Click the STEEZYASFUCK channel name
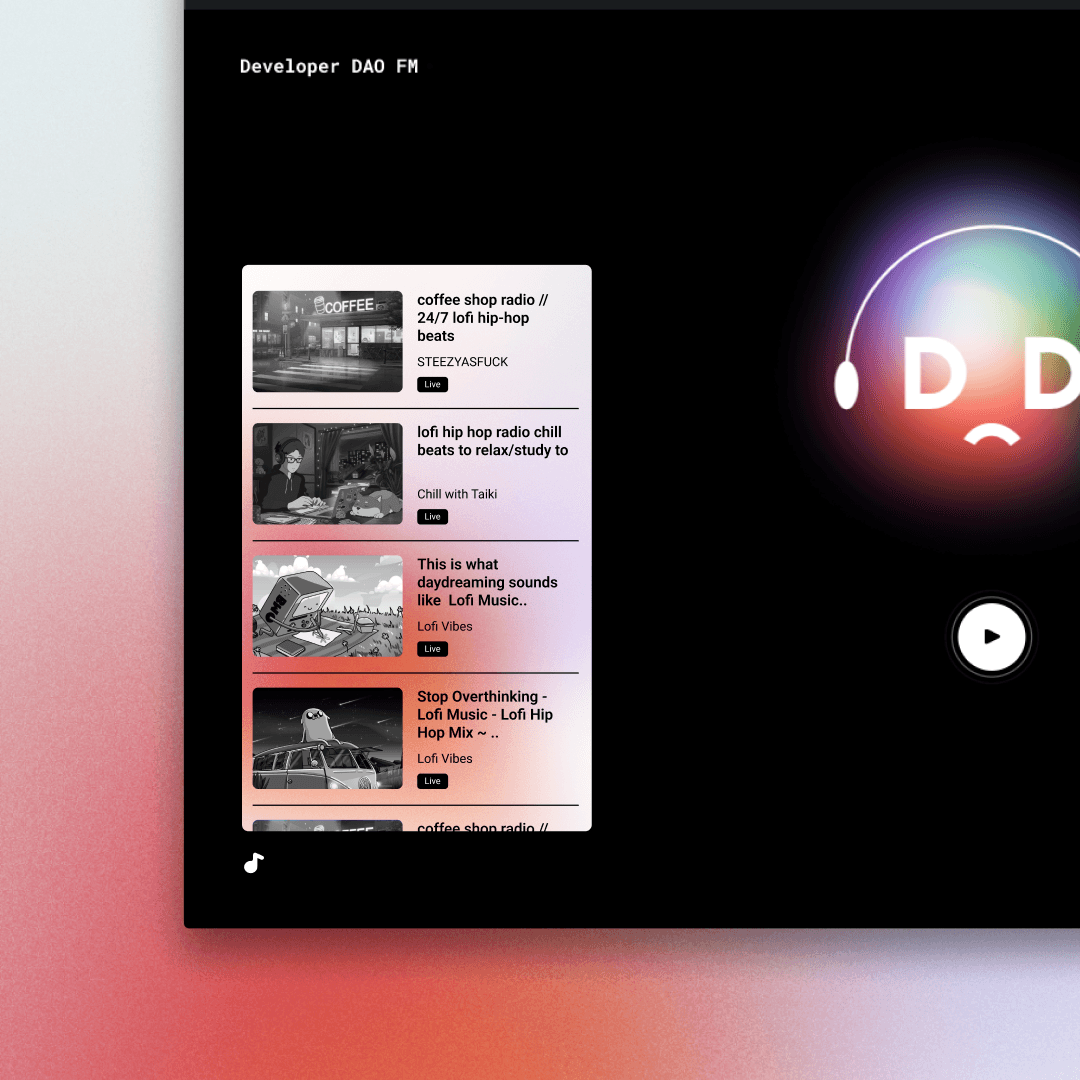Viewport: 1080px width, 1080px height. 462,361
